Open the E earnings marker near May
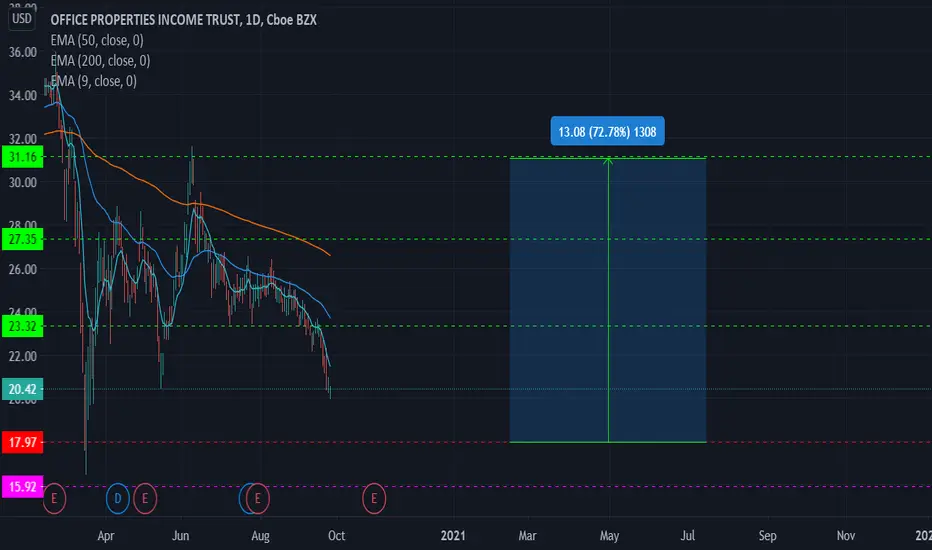Screen dimensions: 932x550 coord(145,498)
